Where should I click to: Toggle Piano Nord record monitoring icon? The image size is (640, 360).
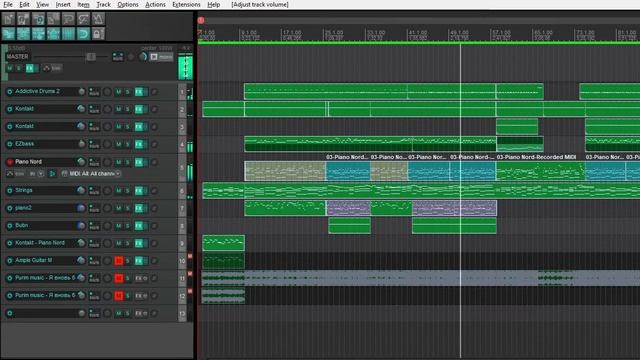(x=52, y=174)
